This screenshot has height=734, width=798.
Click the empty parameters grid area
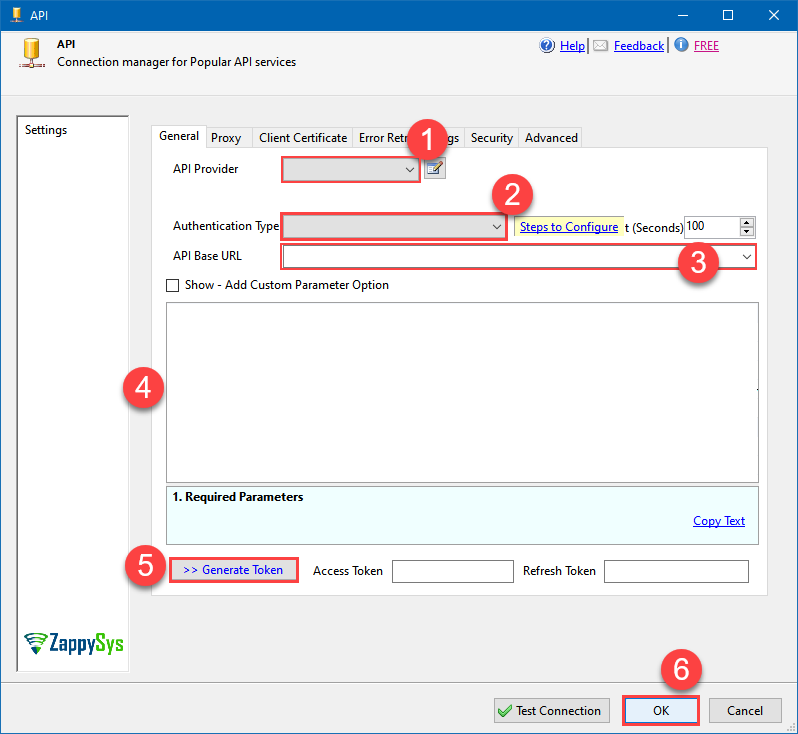[x=462, y=392]
